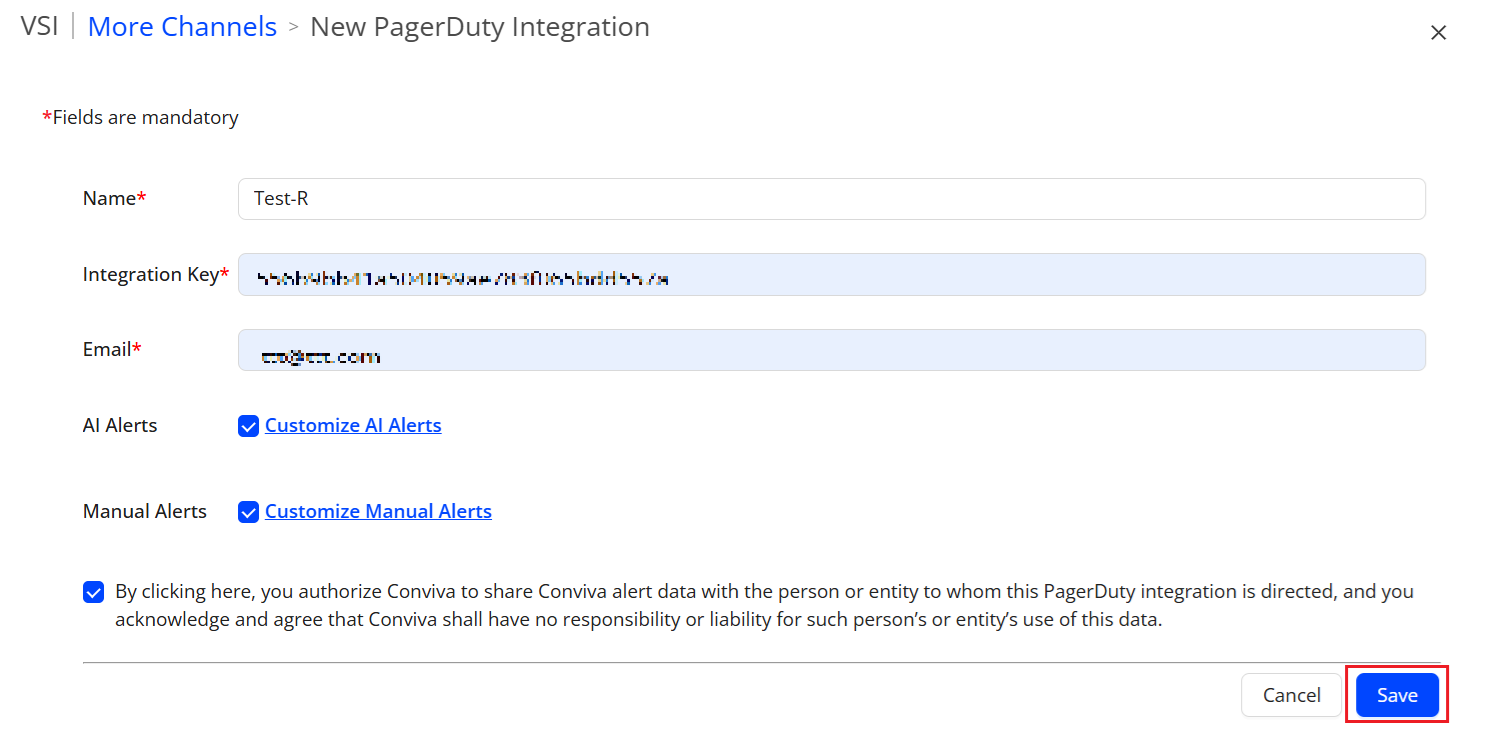Open Customize Manual Alerts link
1488x742 pixels.
coord(378,512)
